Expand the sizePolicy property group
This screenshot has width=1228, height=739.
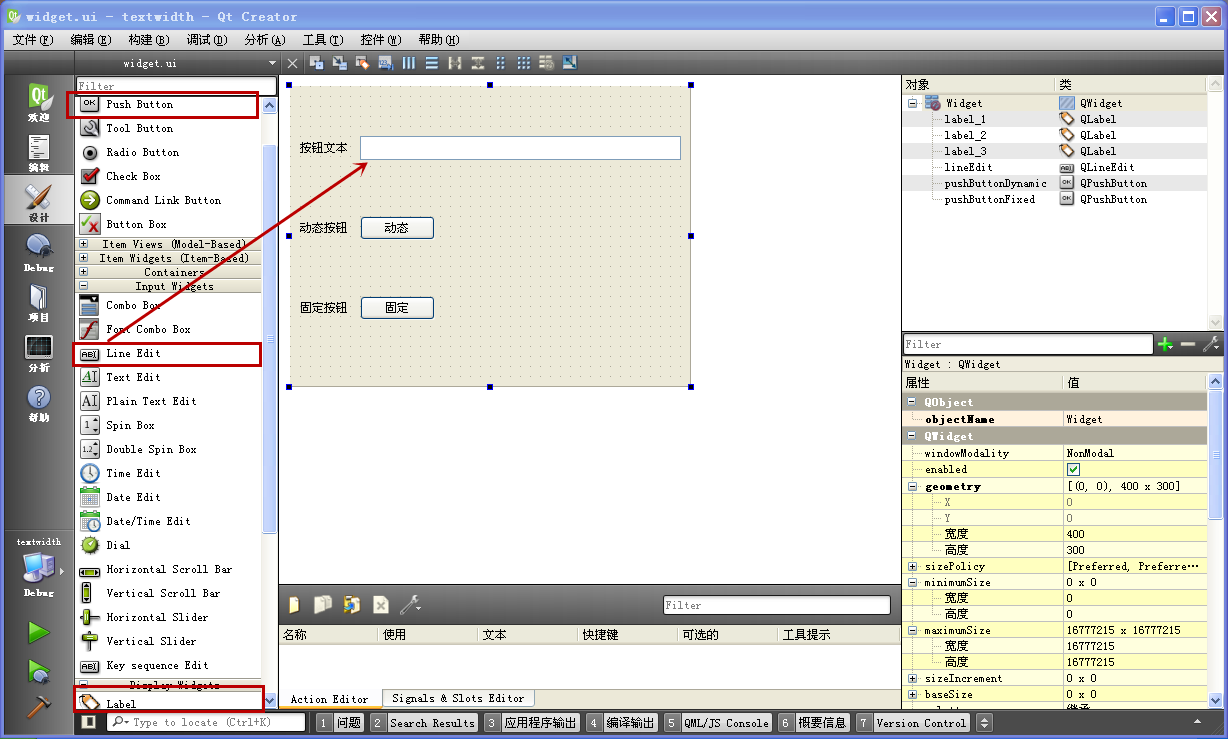913,565
